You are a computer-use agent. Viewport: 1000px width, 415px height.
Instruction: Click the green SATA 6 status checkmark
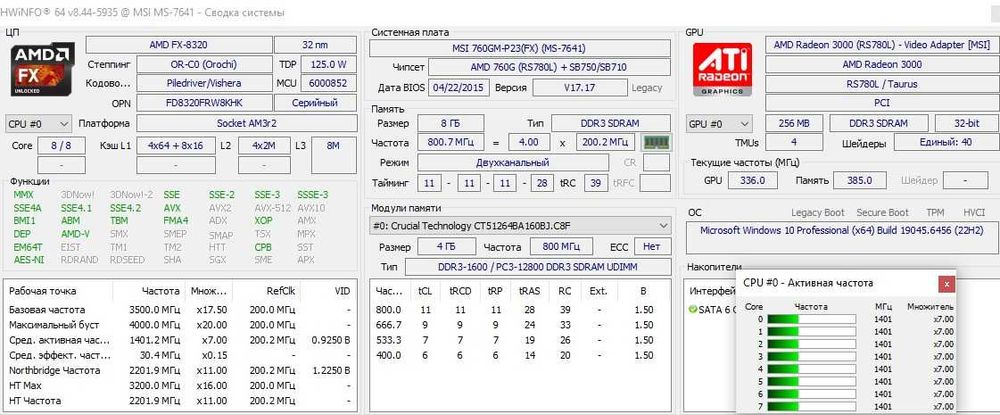click(693, 310)
